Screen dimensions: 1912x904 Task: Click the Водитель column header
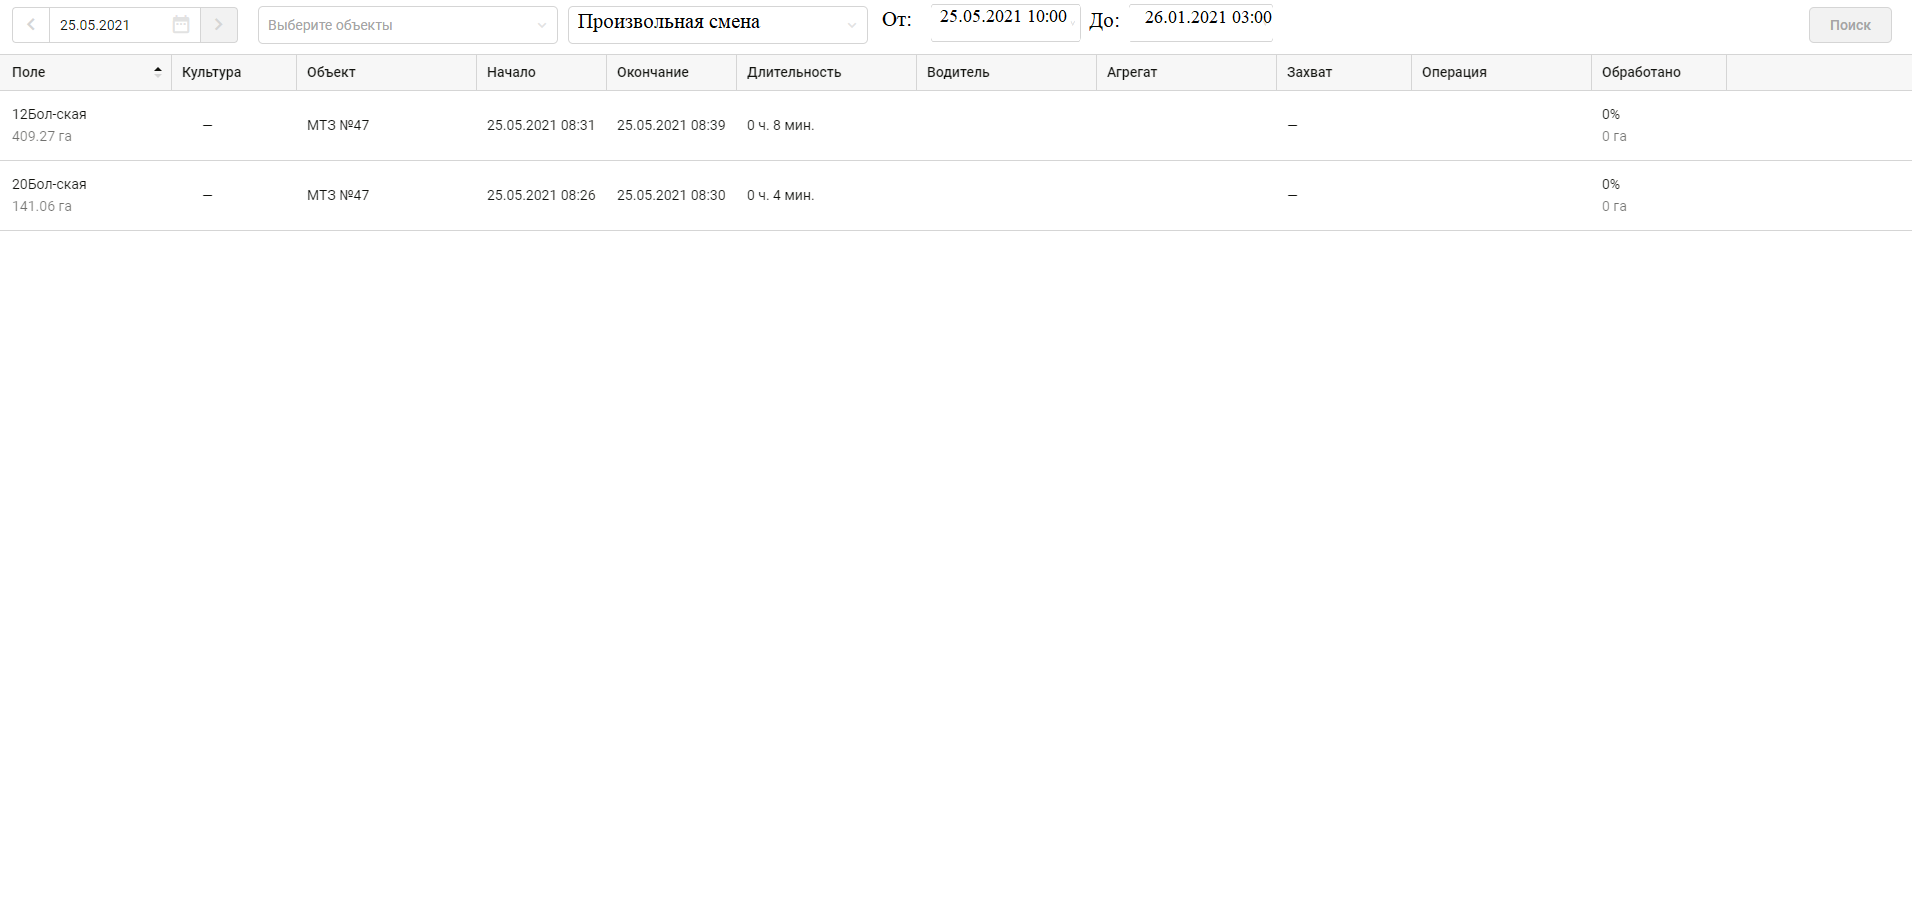coord(958,72)
